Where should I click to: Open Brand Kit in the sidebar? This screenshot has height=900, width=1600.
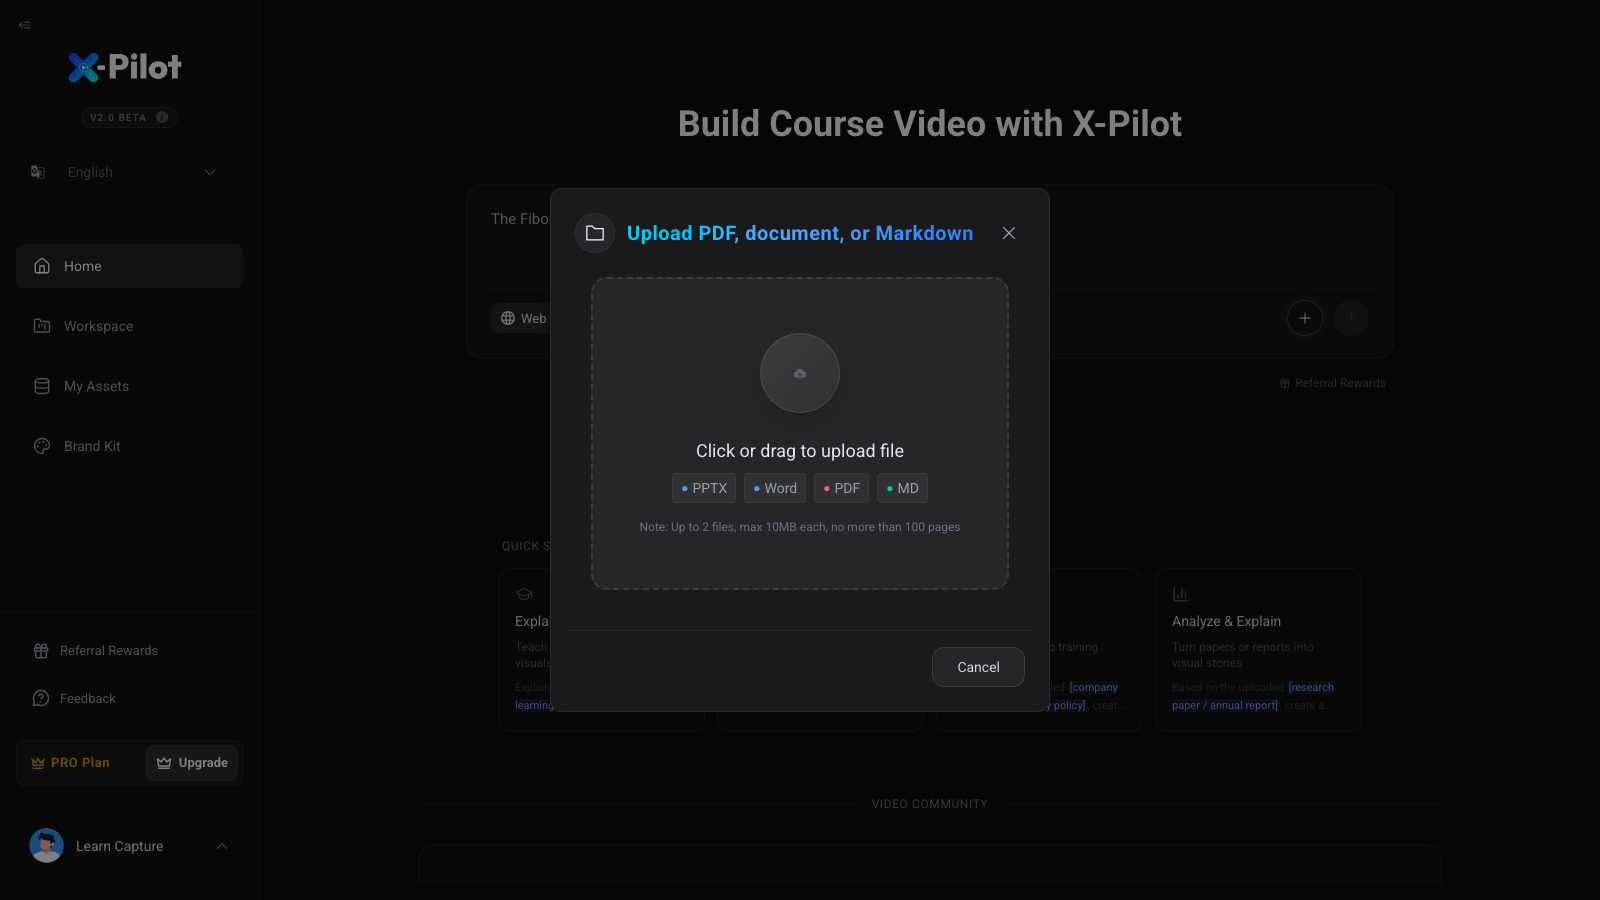[x=129, y=446]
